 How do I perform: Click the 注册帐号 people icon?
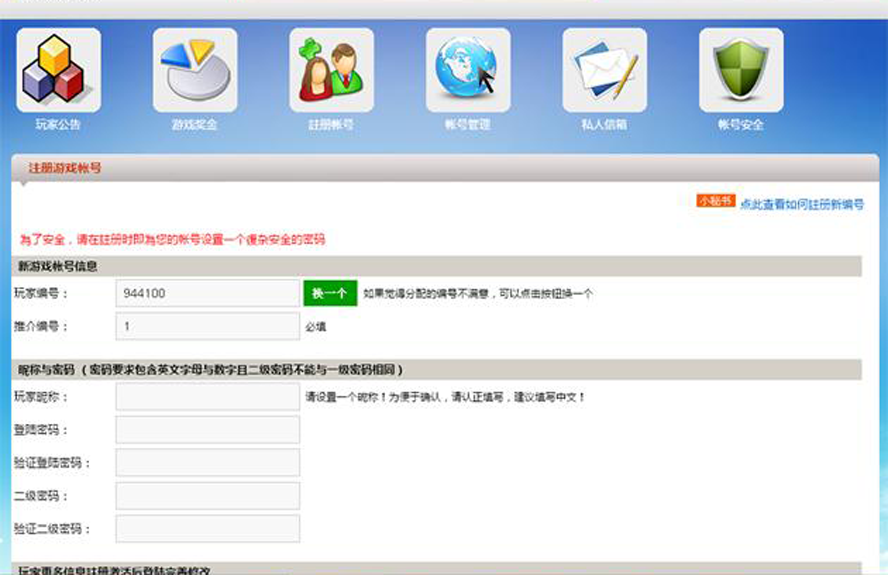tap(331, 70)
